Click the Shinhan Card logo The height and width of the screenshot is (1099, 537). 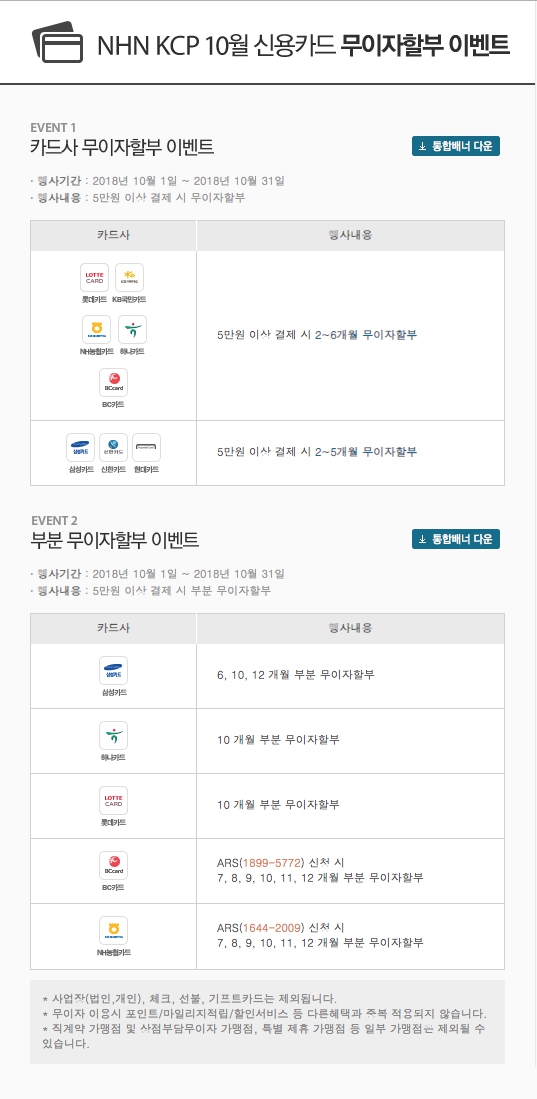point(114,447)
